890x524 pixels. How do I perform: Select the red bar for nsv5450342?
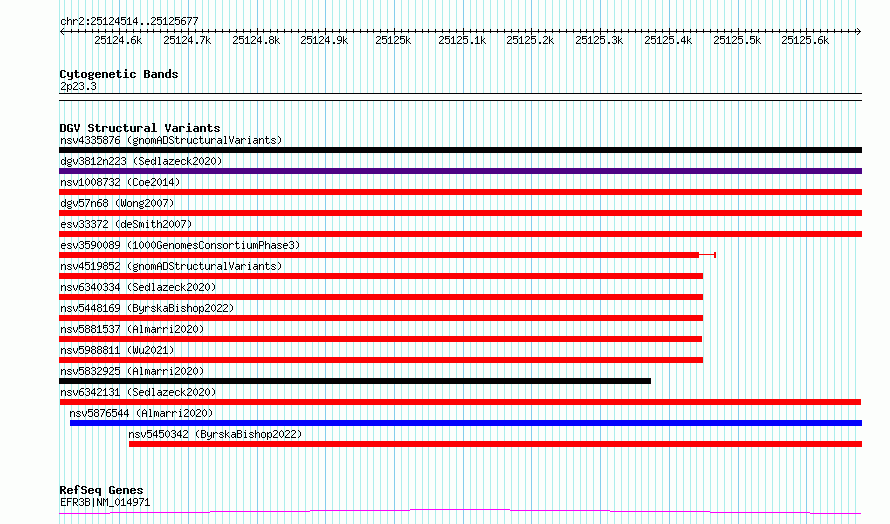click(x=496, y=444)
